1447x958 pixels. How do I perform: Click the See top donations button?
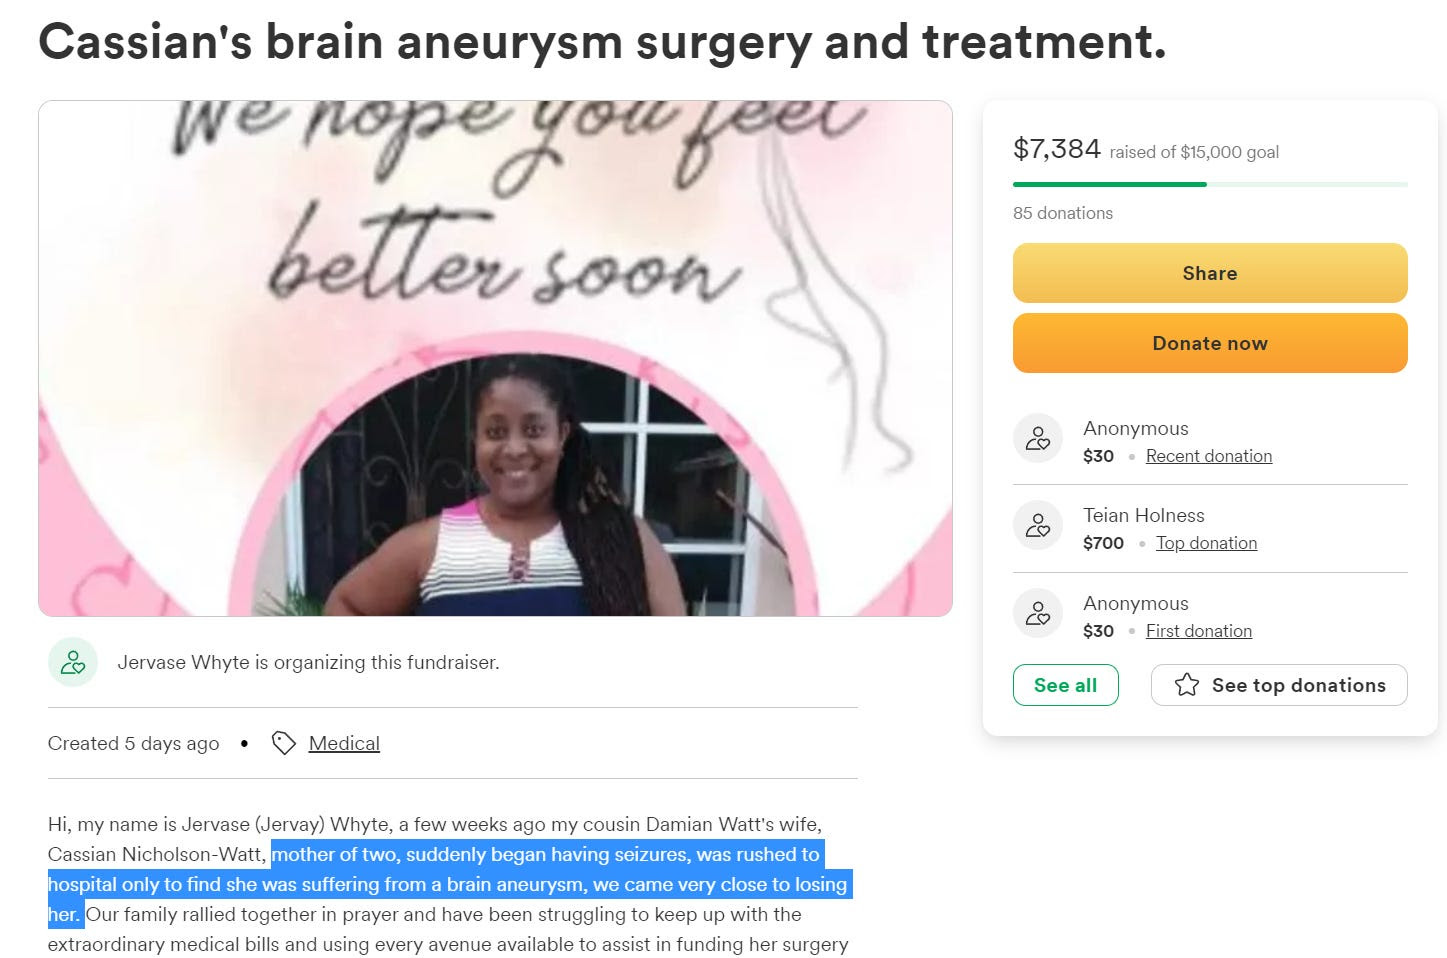pyautogui.click(x=1279, y=685)
